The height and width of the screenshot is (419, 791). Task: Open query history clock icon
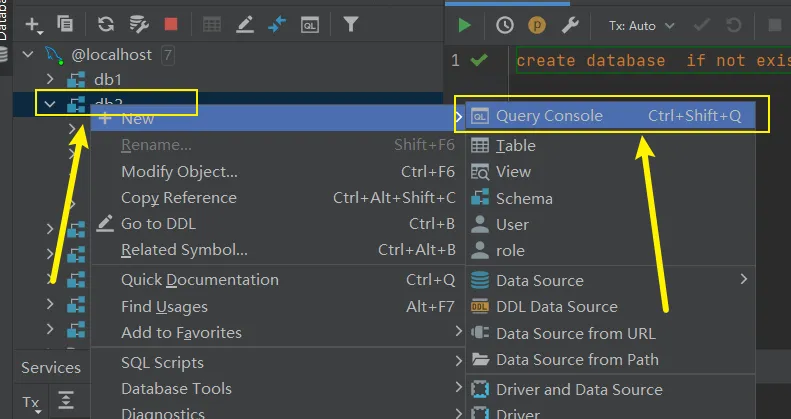click(506, 25)
